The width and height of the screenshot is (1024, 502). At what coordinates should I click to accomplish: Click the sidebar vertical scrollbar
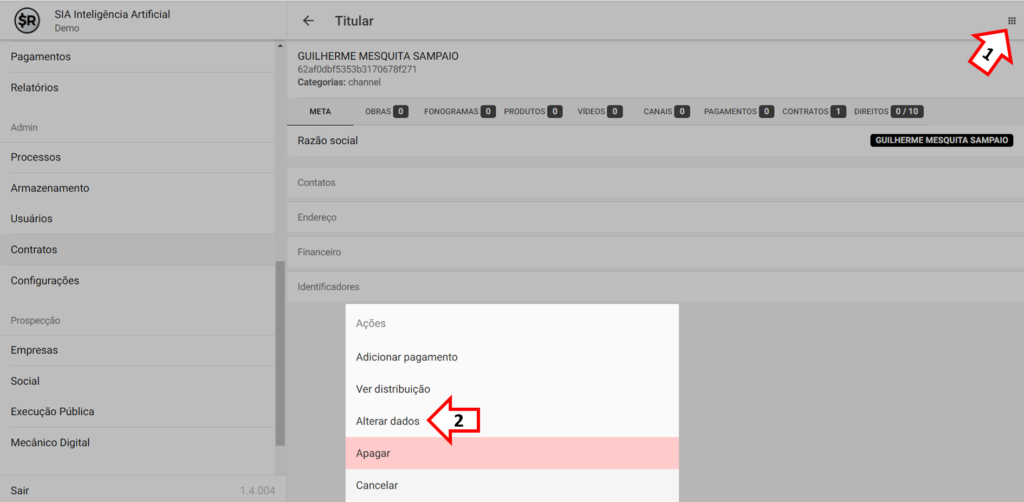(280, 350)
